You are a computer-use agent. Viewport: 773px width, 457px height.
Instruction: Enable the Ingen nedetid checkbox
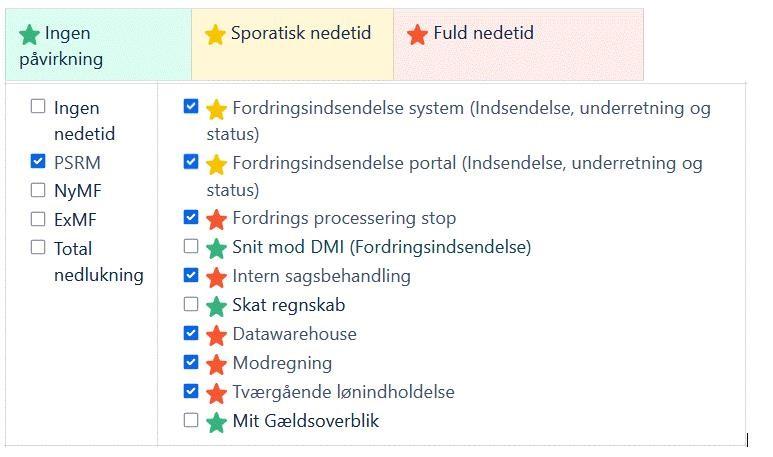[38, 107]
